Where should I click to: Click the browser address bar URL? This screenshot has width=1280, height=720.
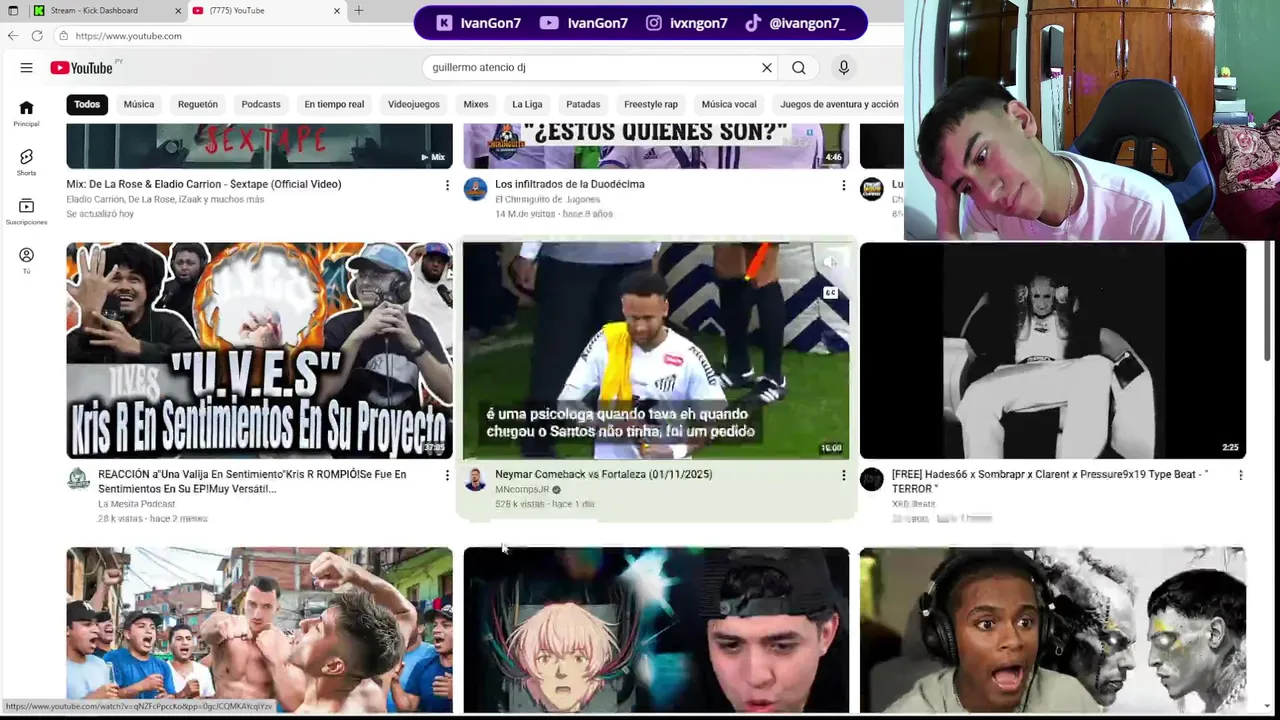coord(128,36)
